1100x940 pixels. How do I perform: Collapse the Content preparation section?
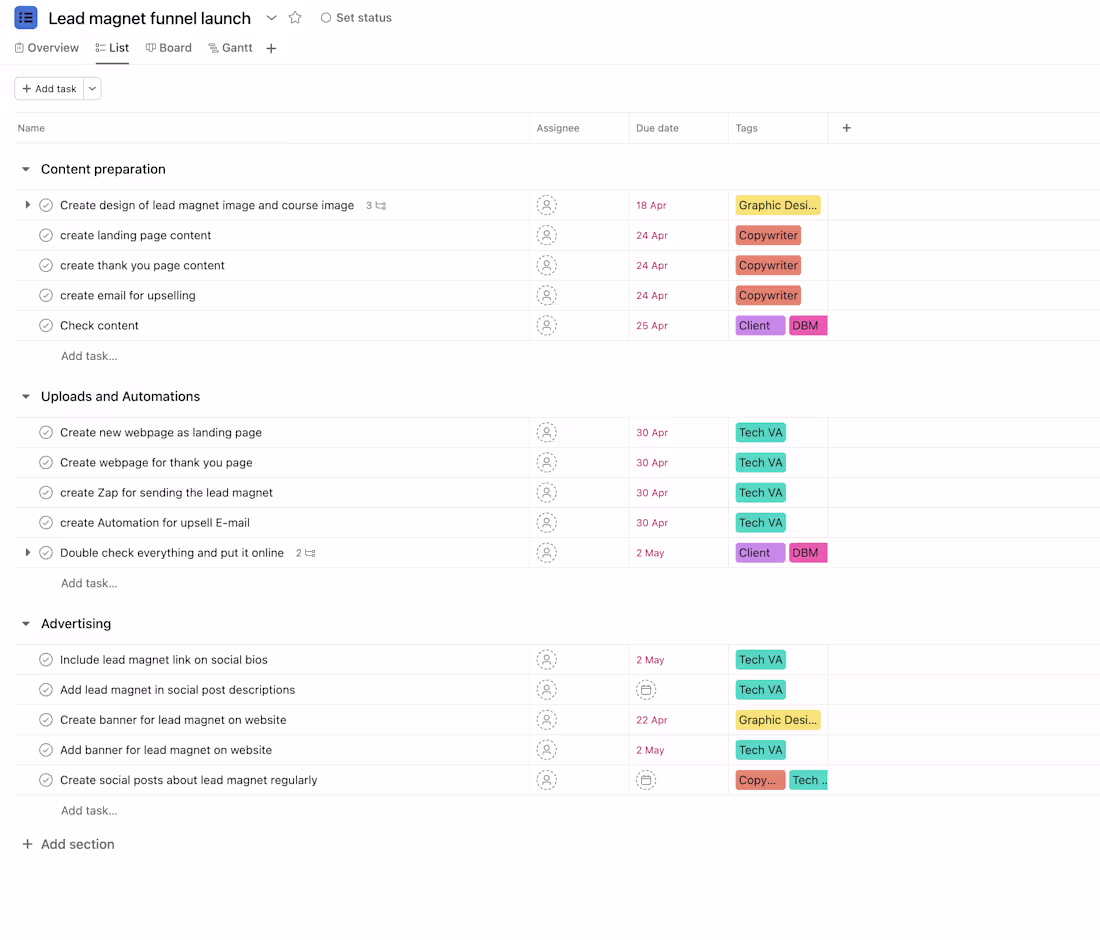tap(26, 169)
